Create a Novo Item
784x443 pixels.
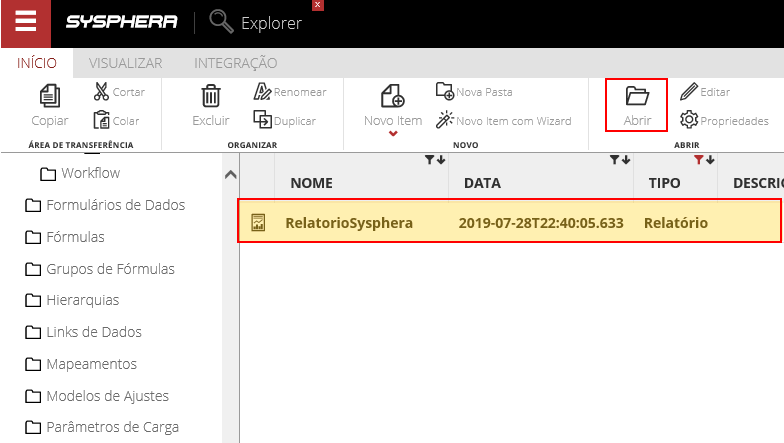pos(393,106)
